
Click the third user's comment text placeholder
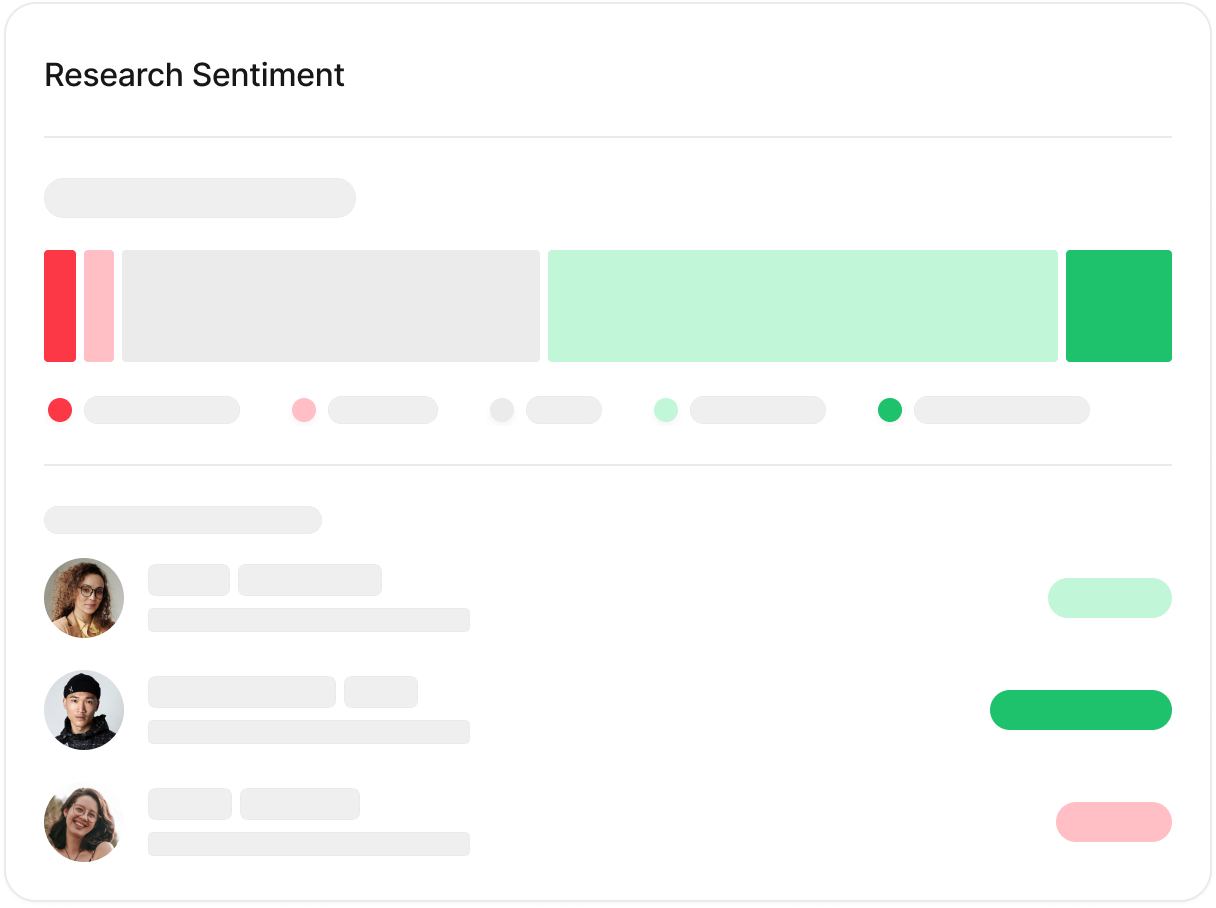(x=308, y=844)
